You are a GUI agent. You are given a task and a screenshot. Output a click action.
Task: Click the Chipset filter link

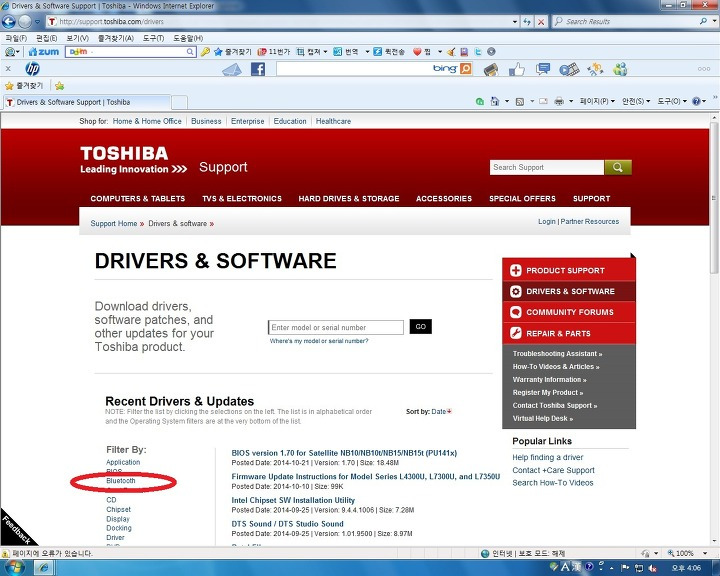pyautogui.click(x=118, y=509)
